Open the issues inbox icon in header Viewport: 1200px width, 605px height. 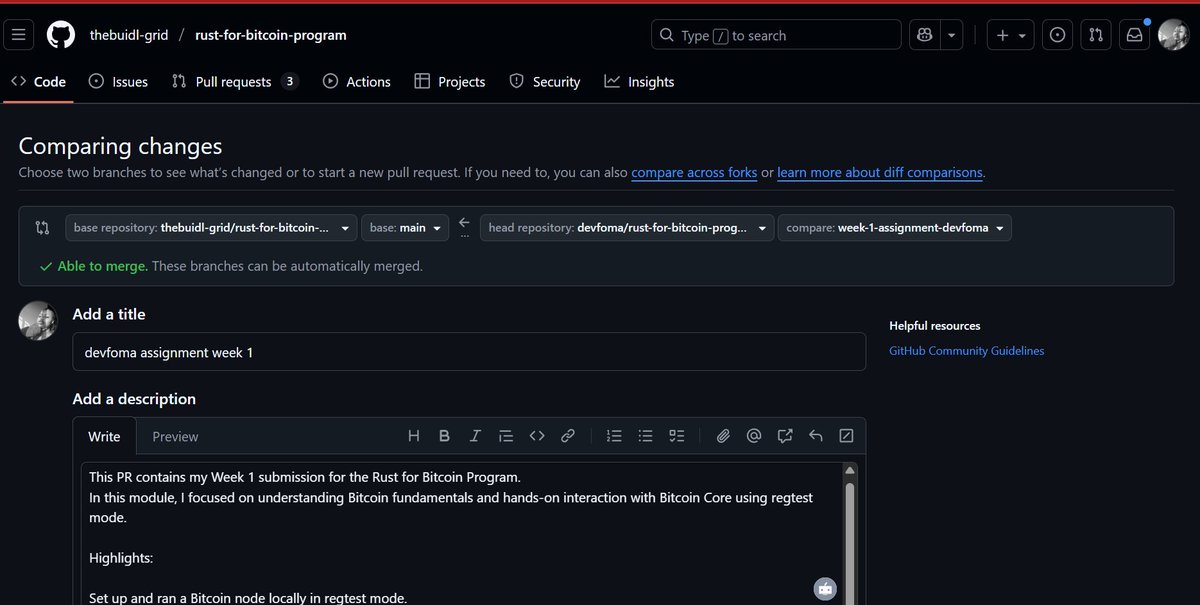point(1057,35)
